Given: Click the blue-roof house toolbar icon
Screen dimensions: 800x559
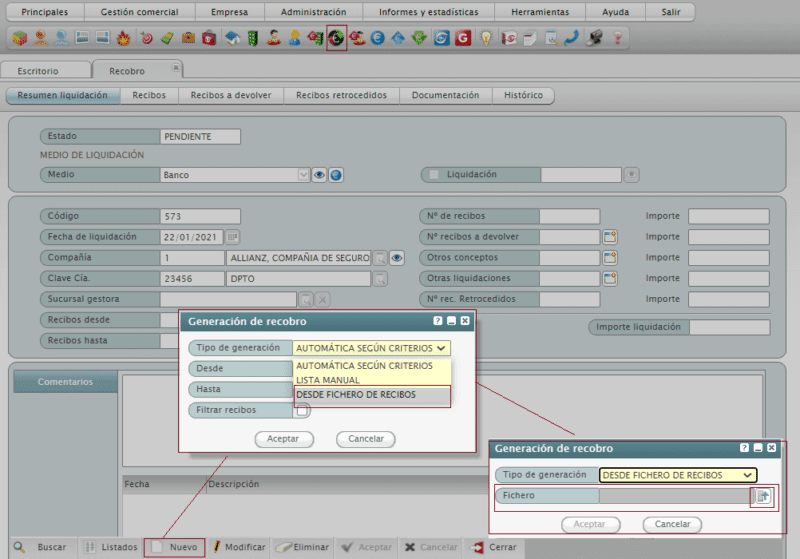Looking at the screenshot, I should [x=233, y=38].
